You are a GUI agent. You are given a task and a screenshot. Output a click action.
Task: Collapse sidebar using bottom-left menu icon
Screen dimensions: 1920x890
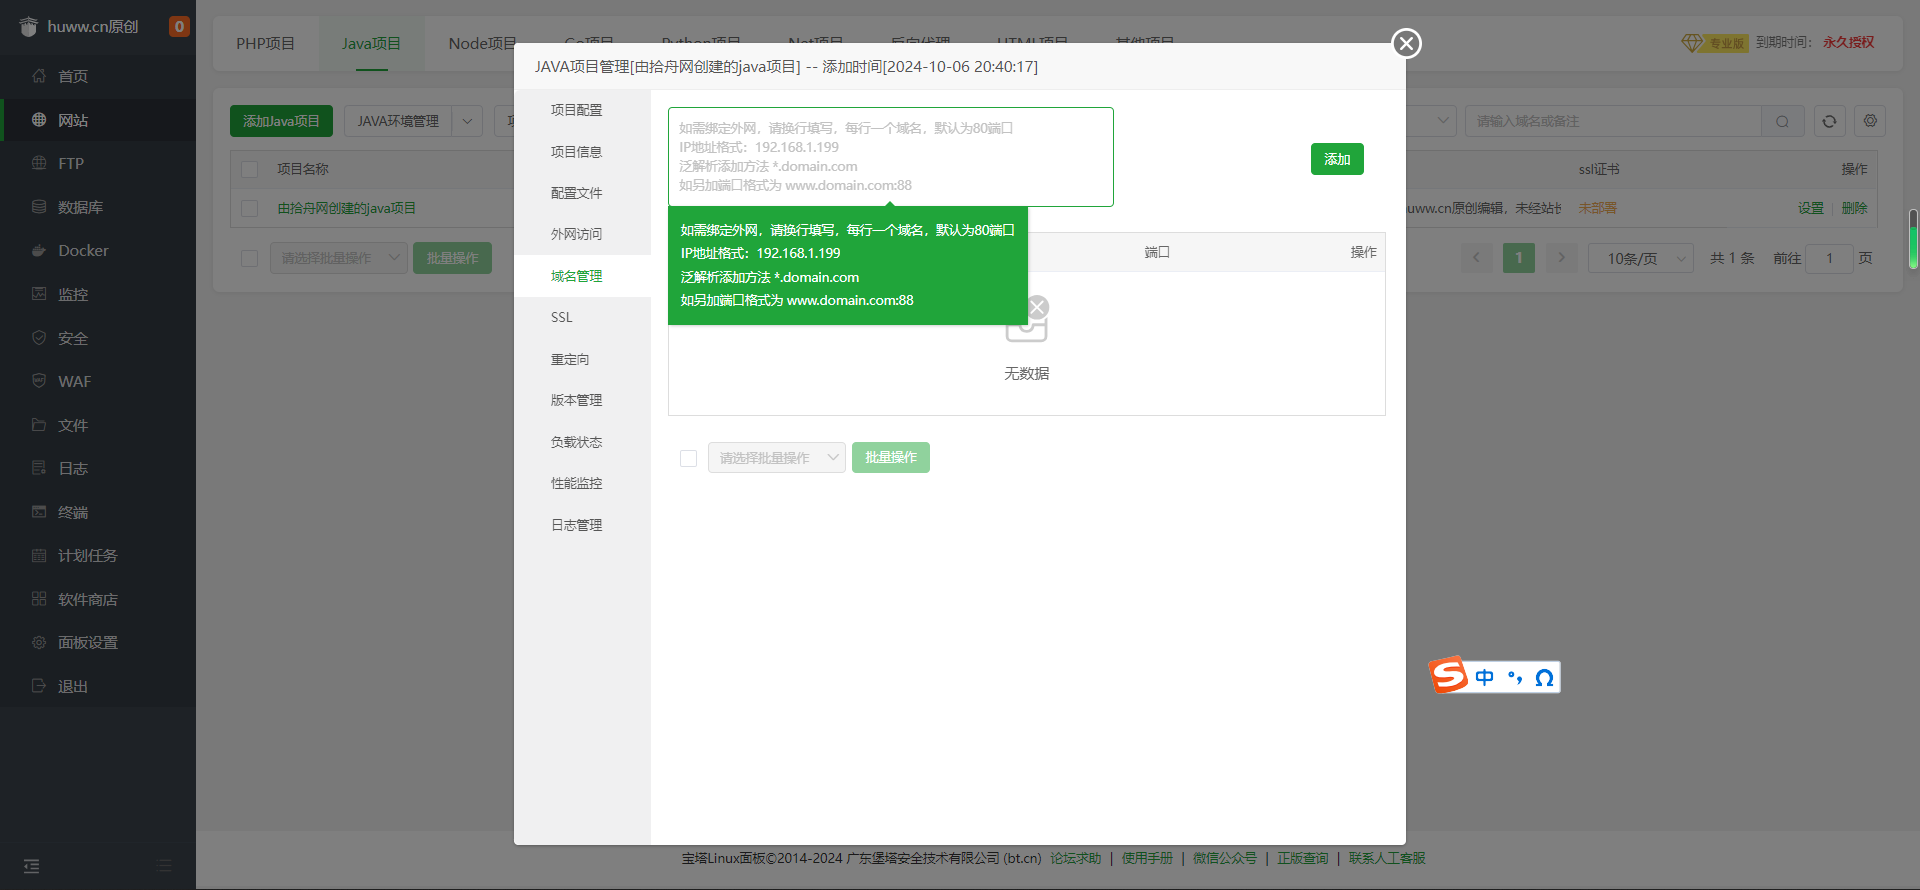coord(31,866)
